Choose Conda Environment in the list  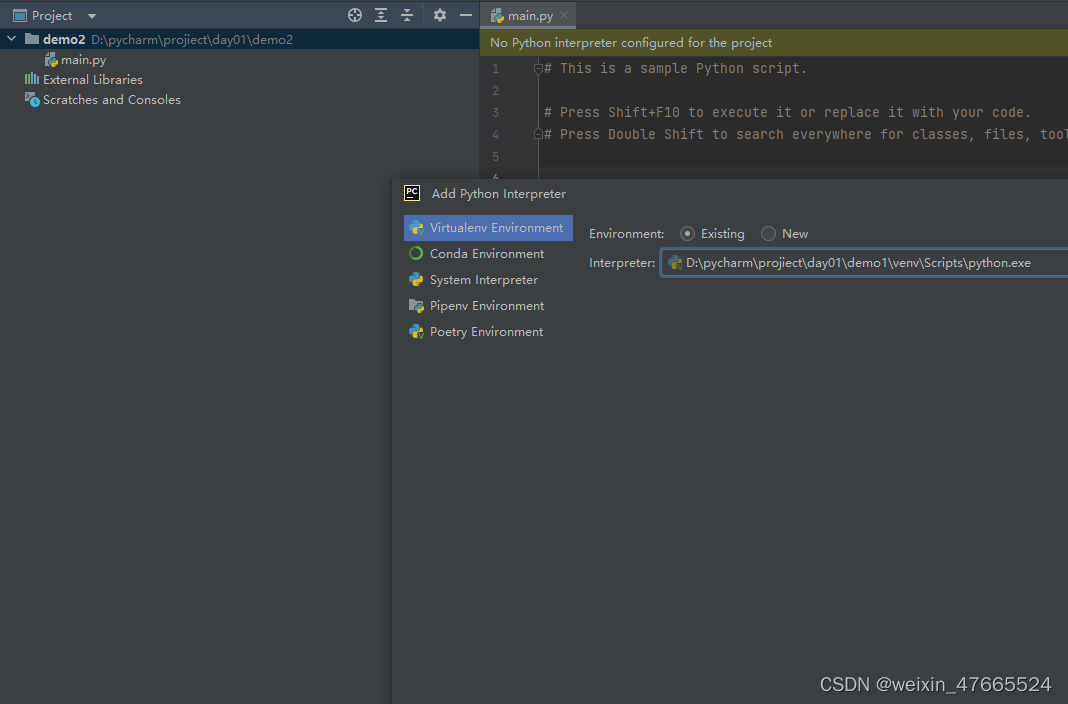click(488, 254)
